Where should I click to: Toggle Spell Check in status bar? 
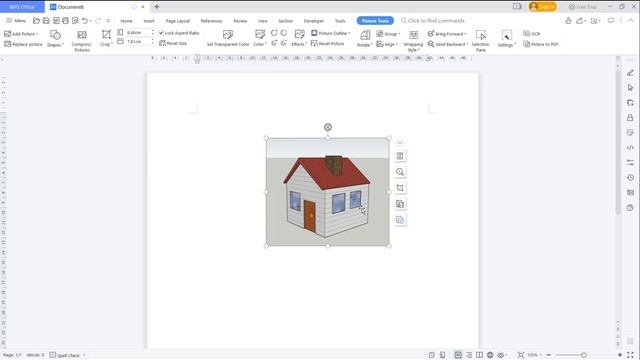[x=64, y=355]
